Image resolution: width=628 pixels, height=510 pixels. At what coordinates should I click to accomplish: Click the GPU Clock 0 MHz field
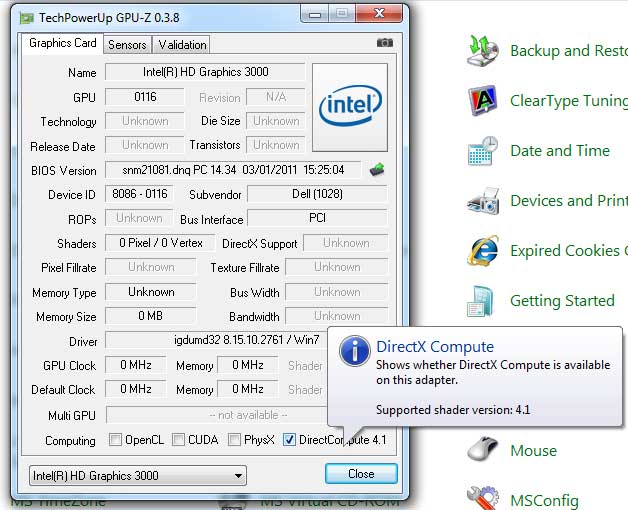point(135,365)
